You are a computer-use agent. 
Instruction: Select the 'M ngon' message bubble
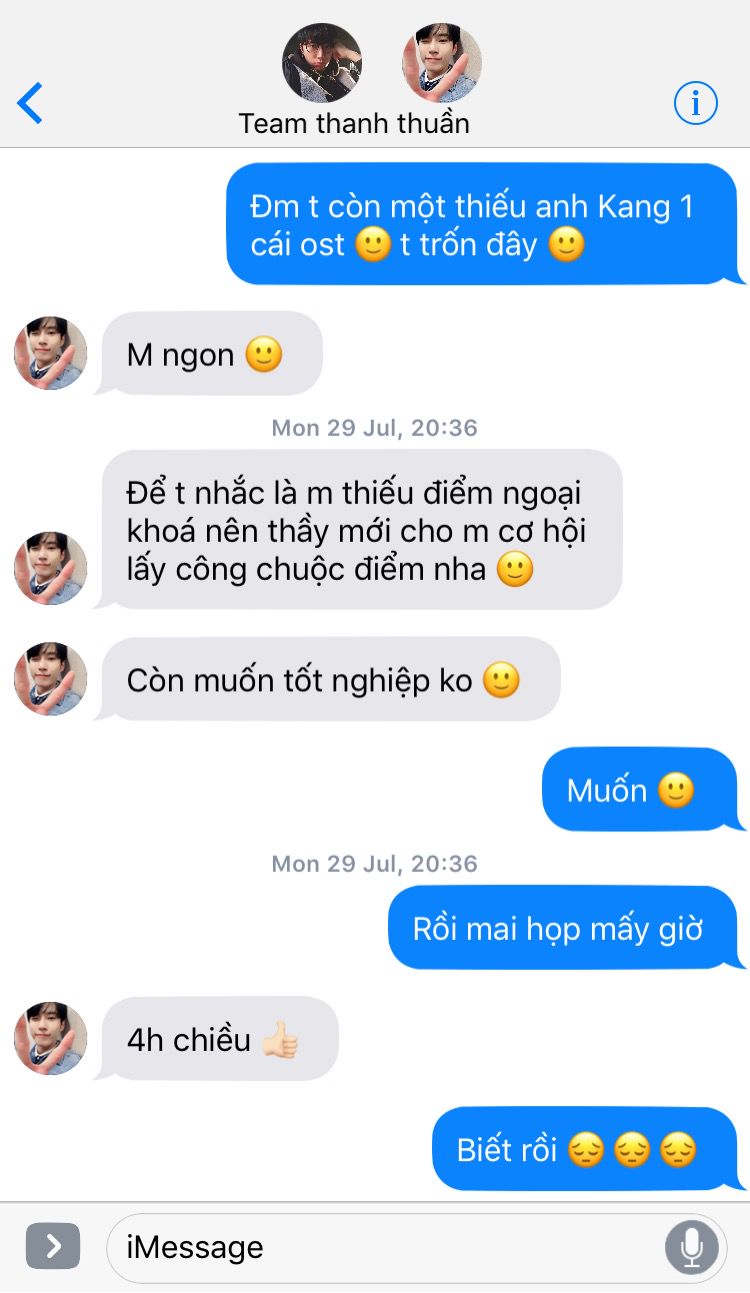click(x=208, y=353)
